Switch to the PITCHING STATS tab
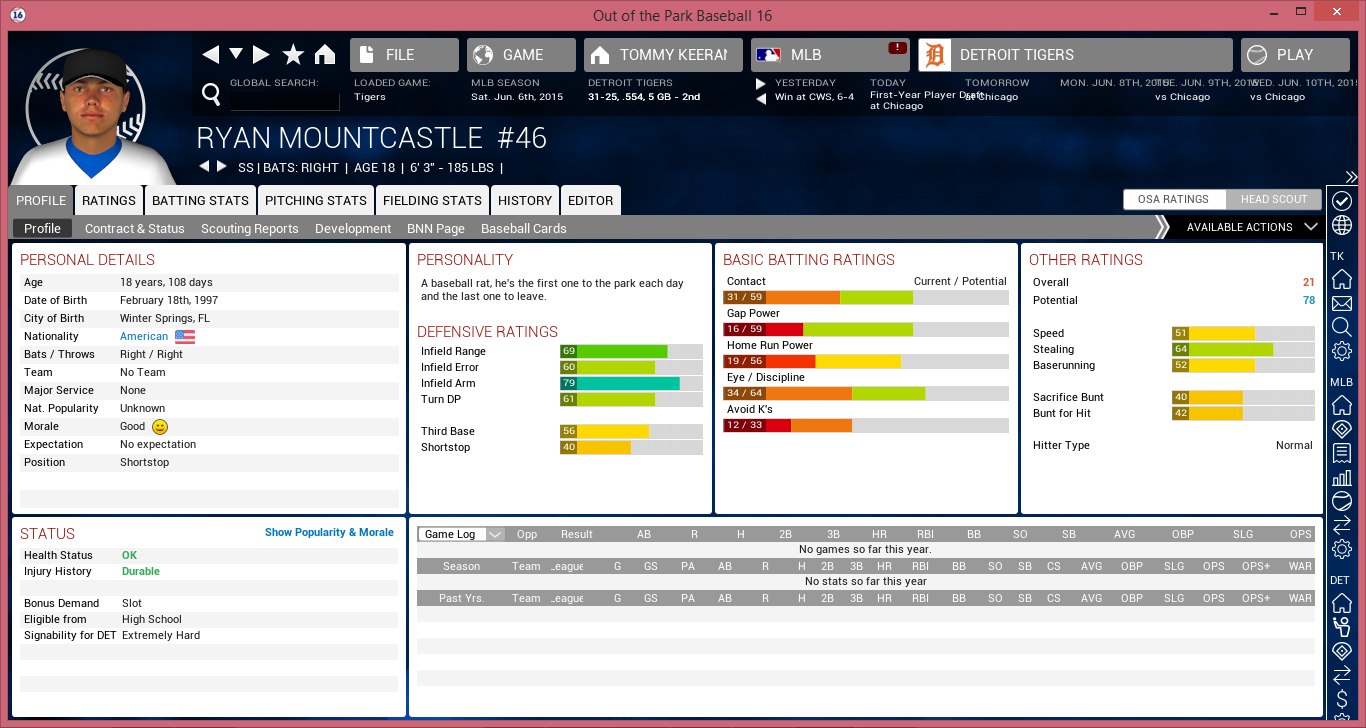This screenshot has width=1366, height=728. pos(316,200)
